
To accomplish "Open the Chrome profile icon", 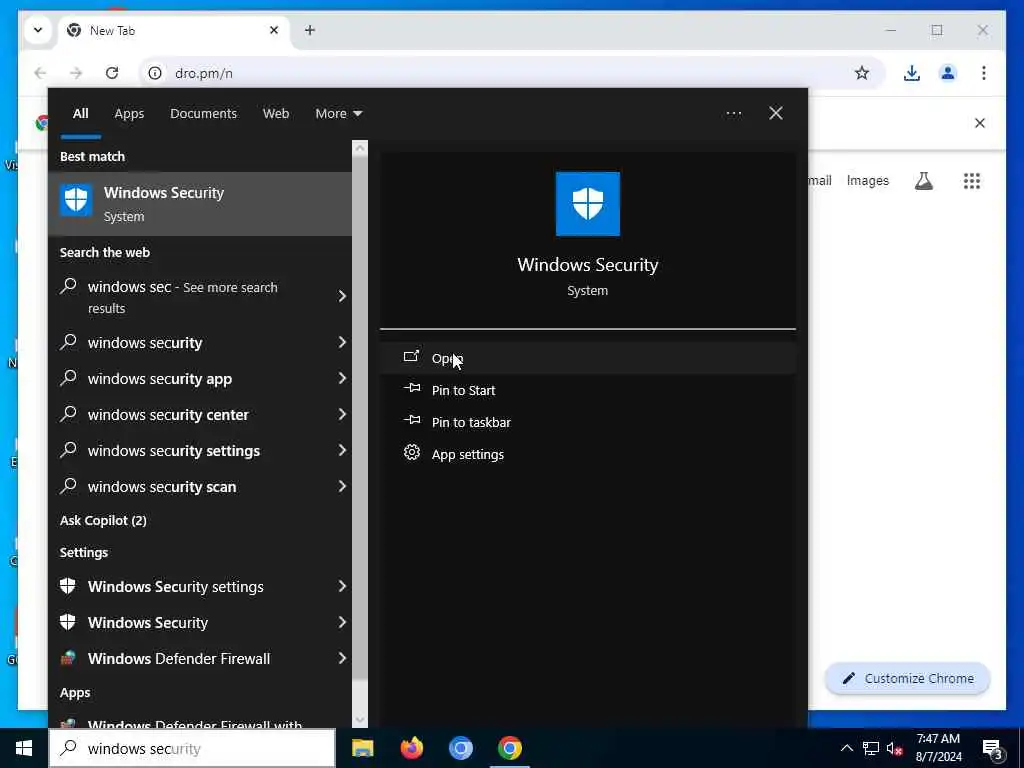I will [x=948, y=73].
